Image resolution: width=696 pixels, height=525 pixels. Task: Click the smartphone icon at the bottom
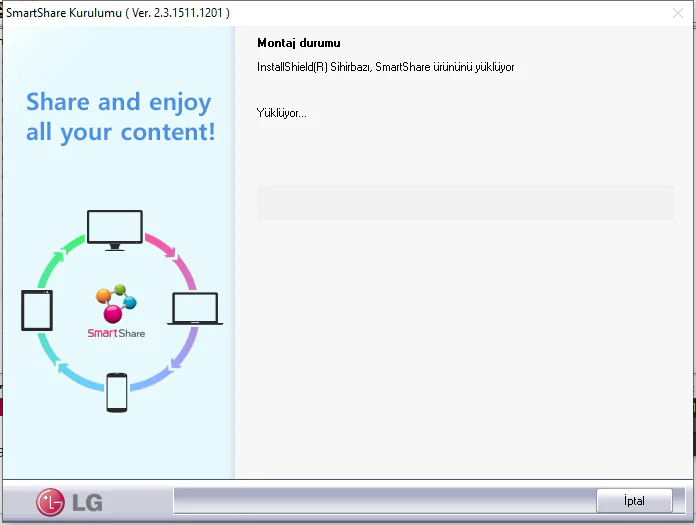pos(117,392)
